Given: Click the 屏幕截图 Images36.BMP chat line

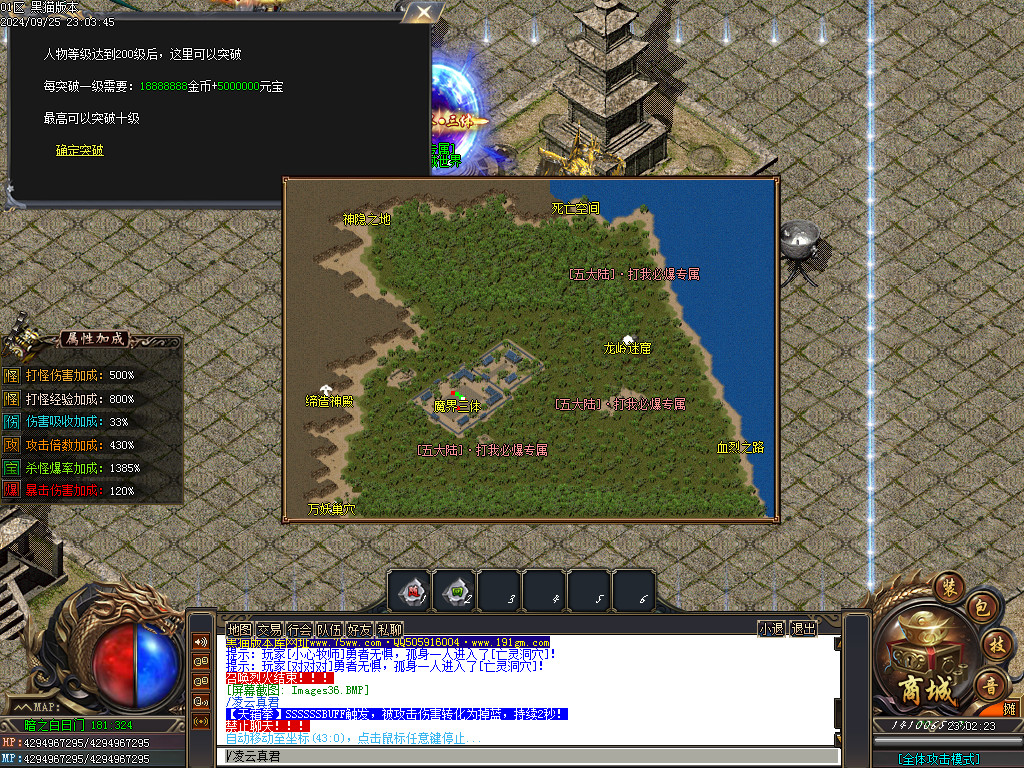Looking at the screenshot, I should coord(298,690).
